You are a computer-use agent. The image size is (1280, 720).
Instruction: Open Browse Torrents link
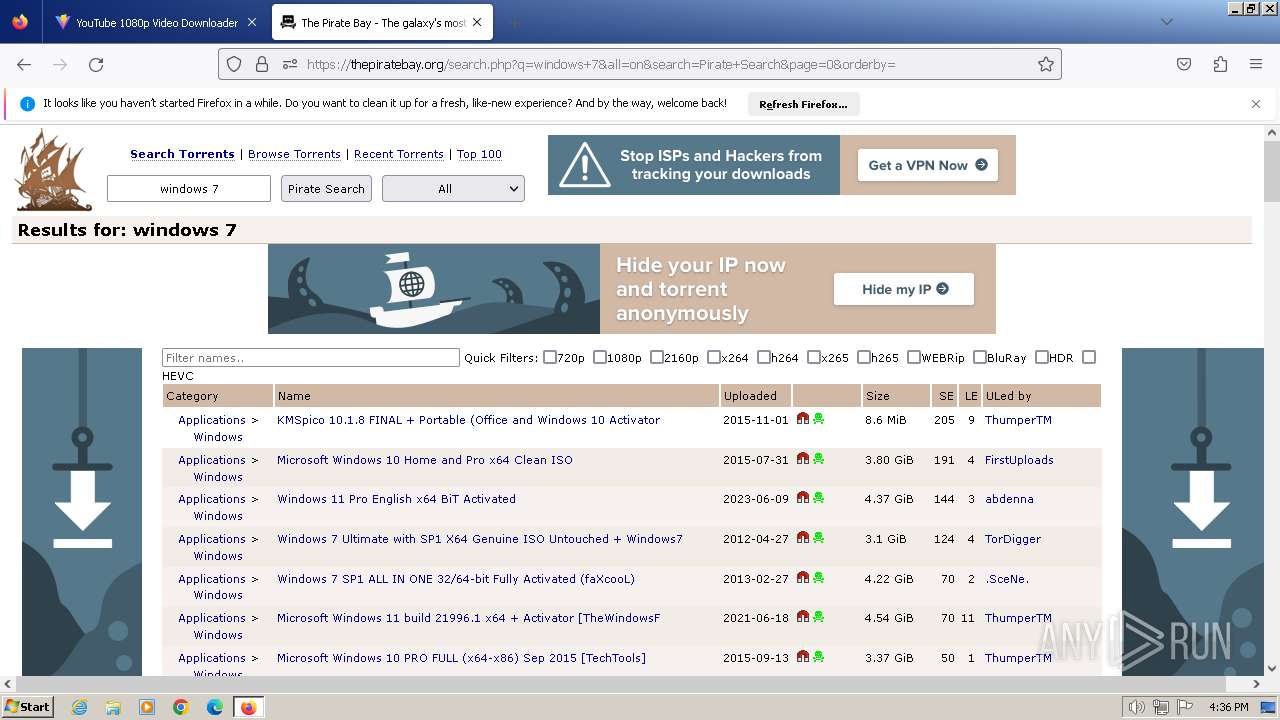[x=294, y=154]
